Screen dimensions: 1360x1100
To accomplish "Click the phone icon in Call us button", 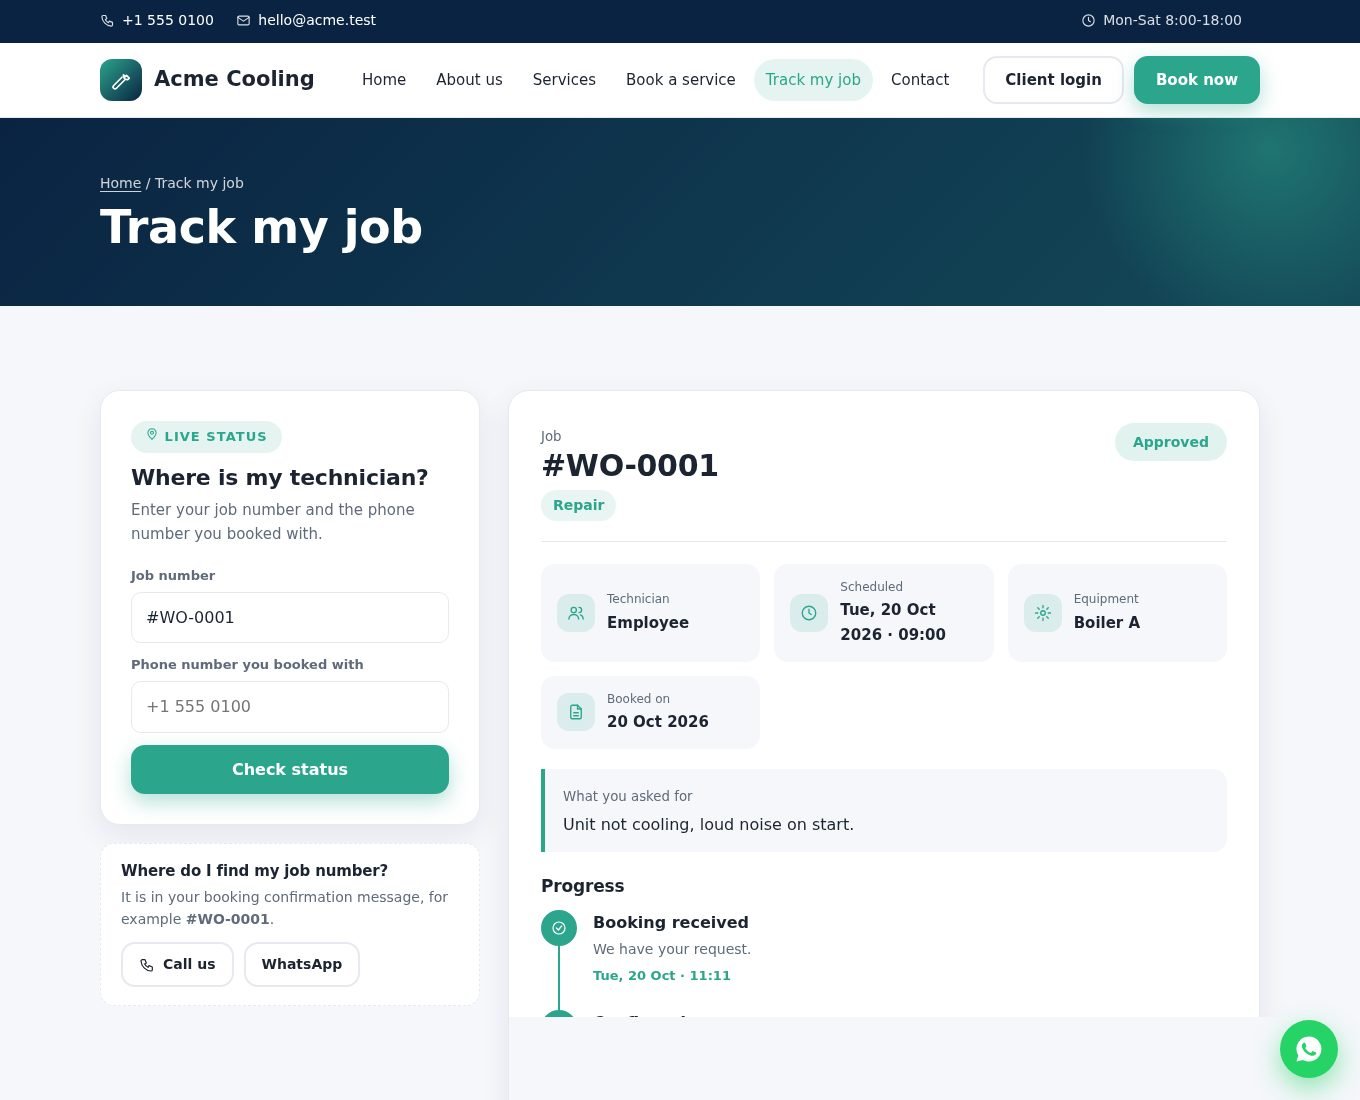I will pyautogui.click(x=147, y=965).
